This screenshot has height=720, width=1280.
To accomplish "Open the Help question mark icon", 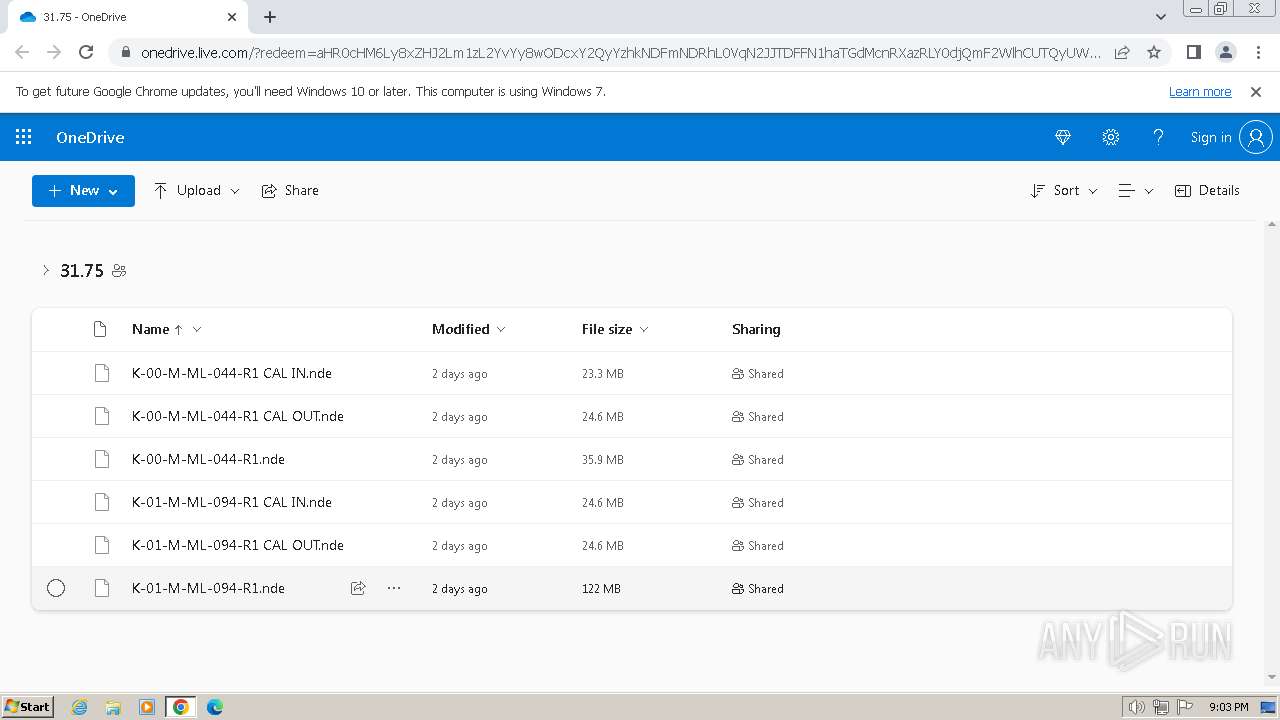I will click(1158, 137).
